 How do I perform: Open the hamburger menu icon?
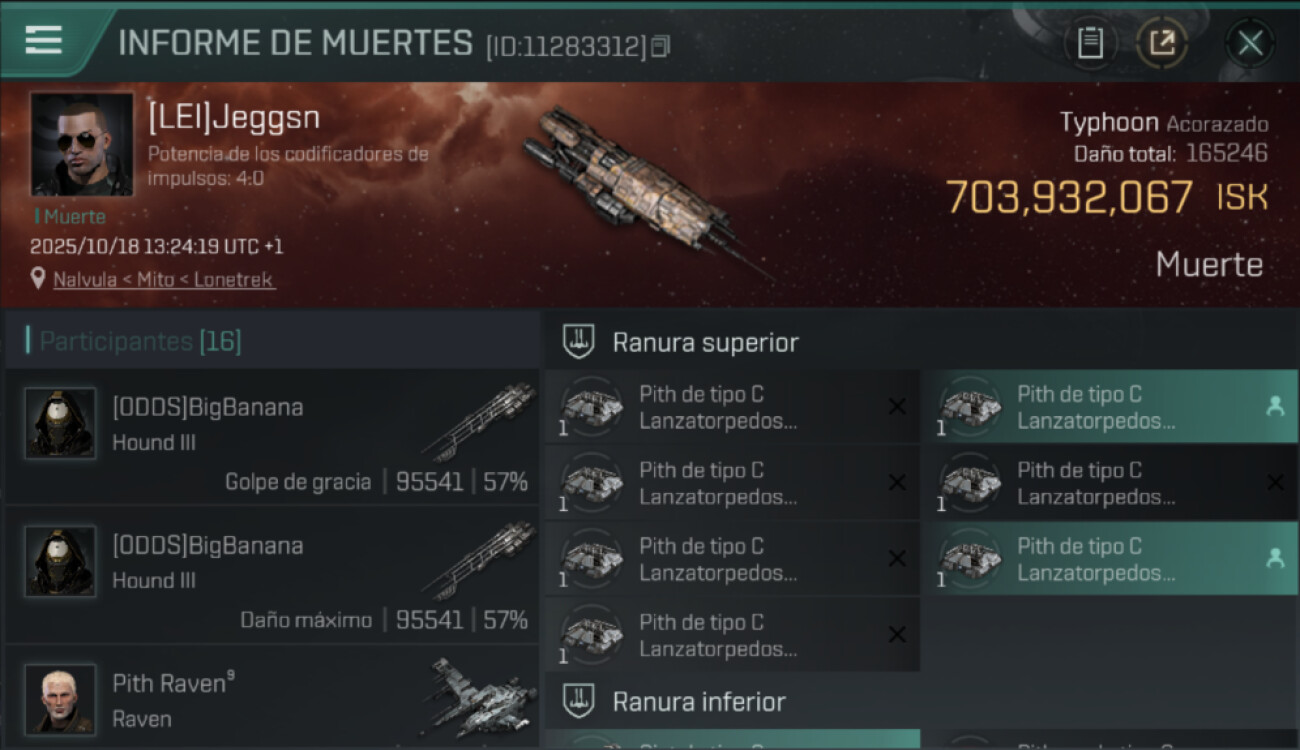click(43, 40)
